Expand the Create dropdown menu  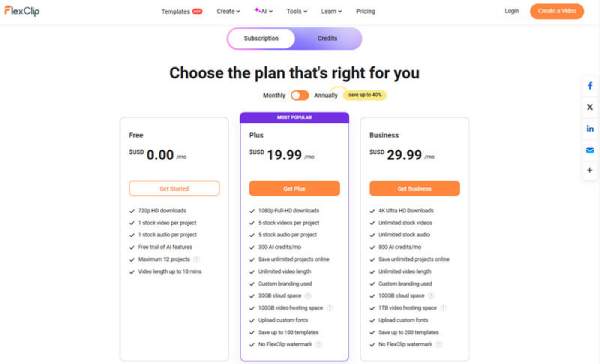[228, 11]
